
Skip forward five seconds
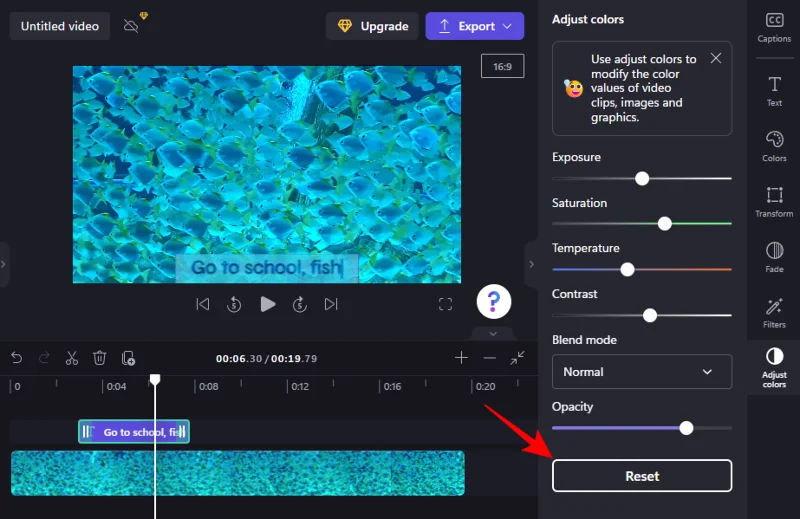[x=299, y=304]
